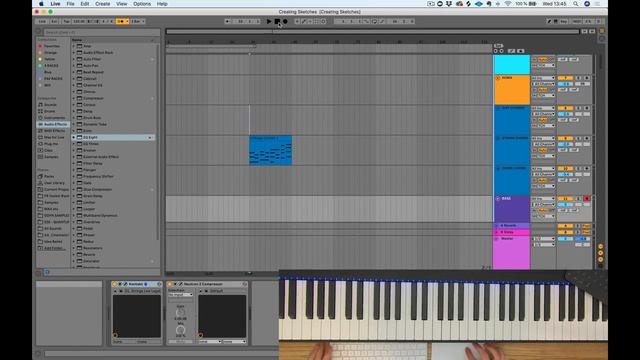Click the Automation Arm icon
The image size is (640, 360).
pos(304,21)
